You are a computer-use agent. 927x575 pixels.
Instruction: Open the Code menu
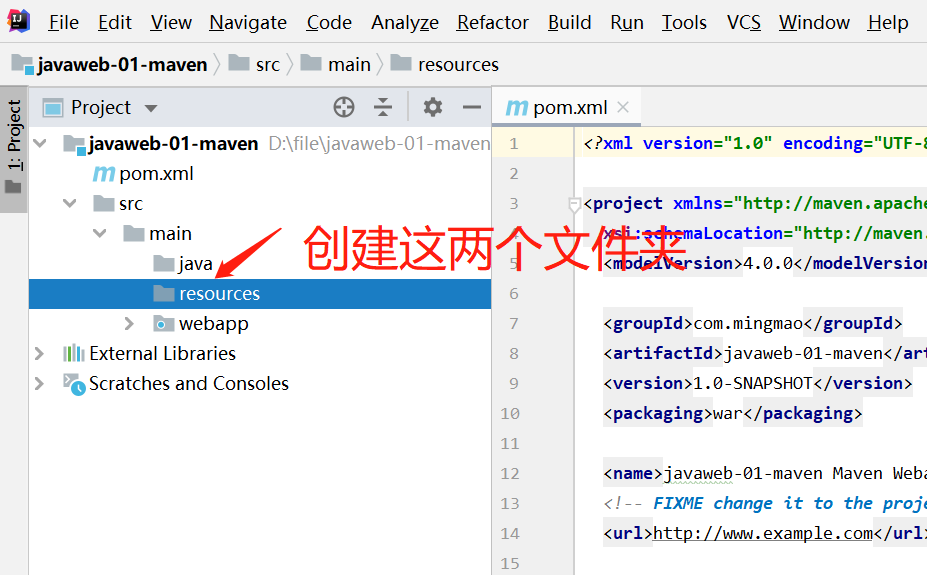pos(329,22)
